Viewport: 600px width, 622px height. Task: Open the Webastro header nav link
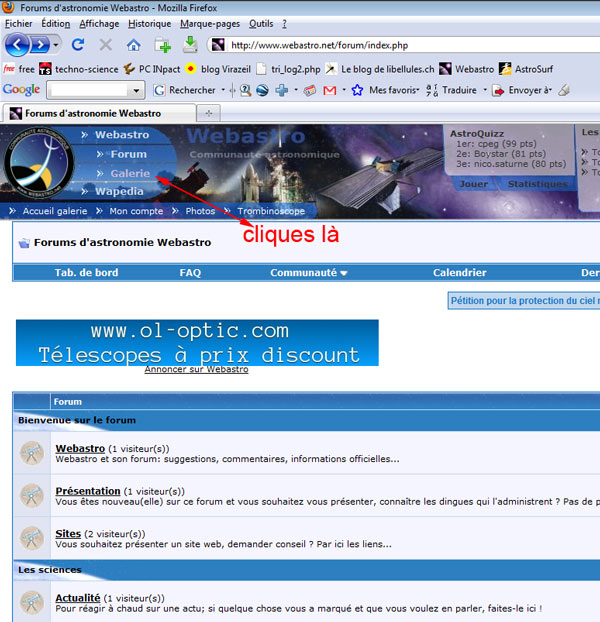[x=122, y=135]
